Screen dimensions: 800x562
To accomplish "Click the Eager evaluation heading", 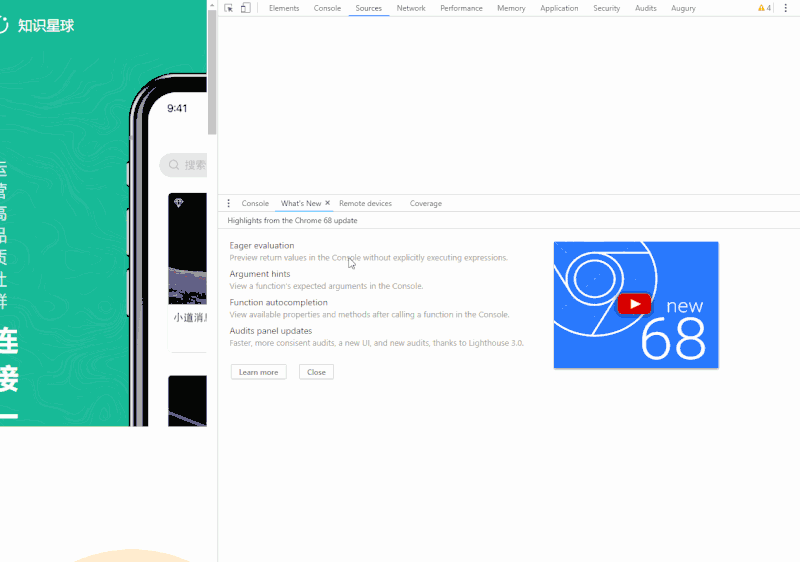I will point(262,245).
